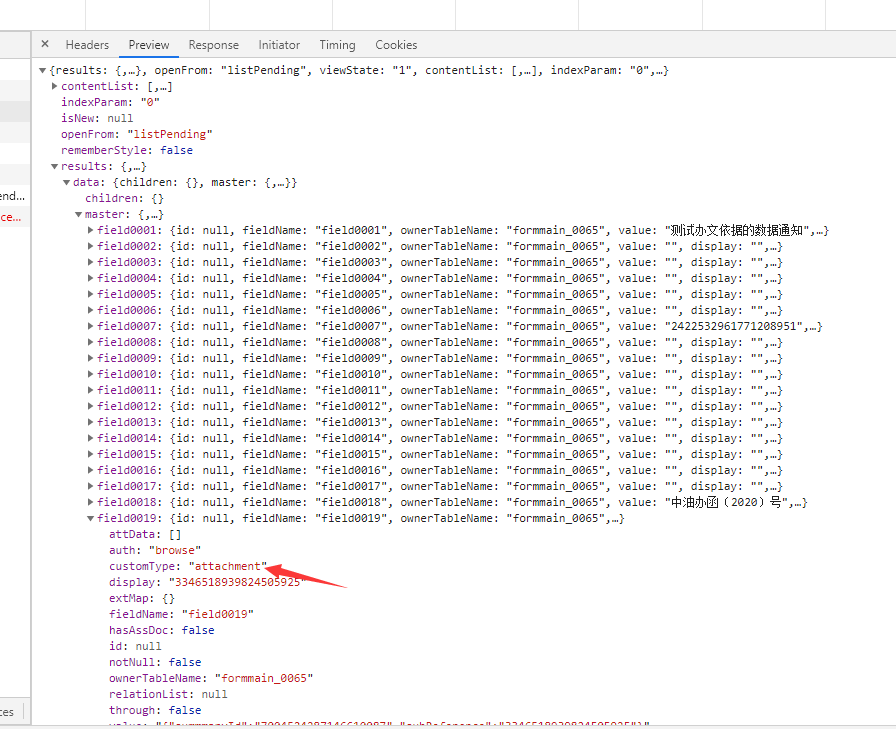Select the Initiator tab
The image size is (896, 729).
tap(279, 45)
